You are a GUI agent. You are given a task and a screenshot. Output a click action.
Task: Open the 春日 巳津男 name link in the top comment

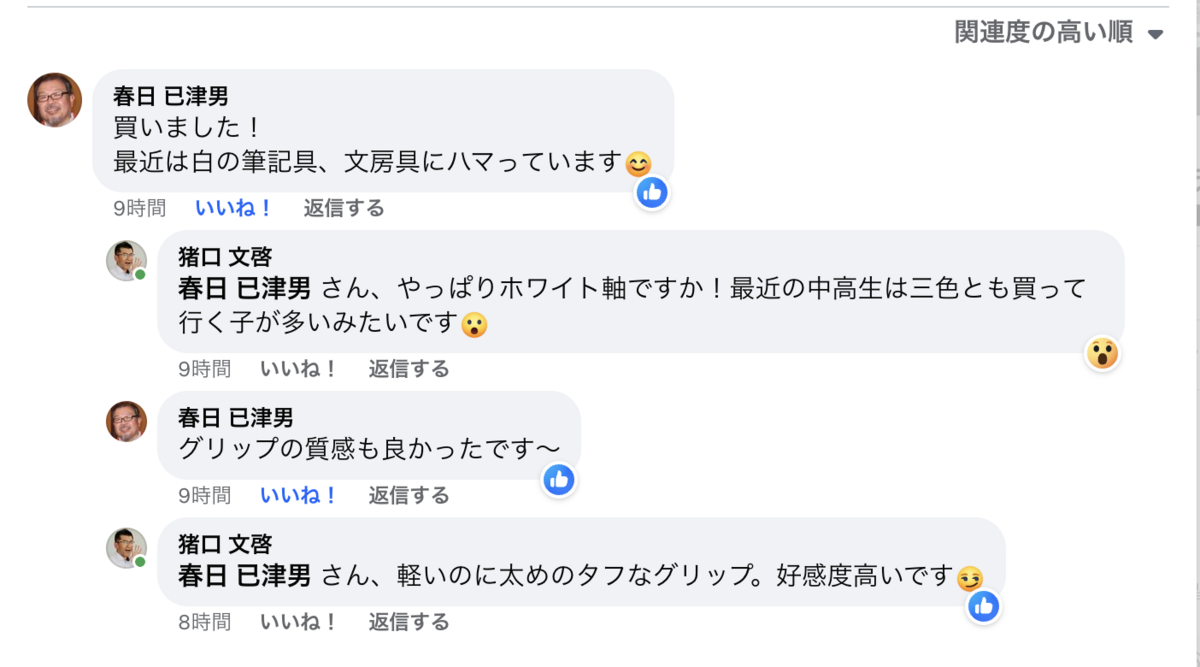point(171,97)
